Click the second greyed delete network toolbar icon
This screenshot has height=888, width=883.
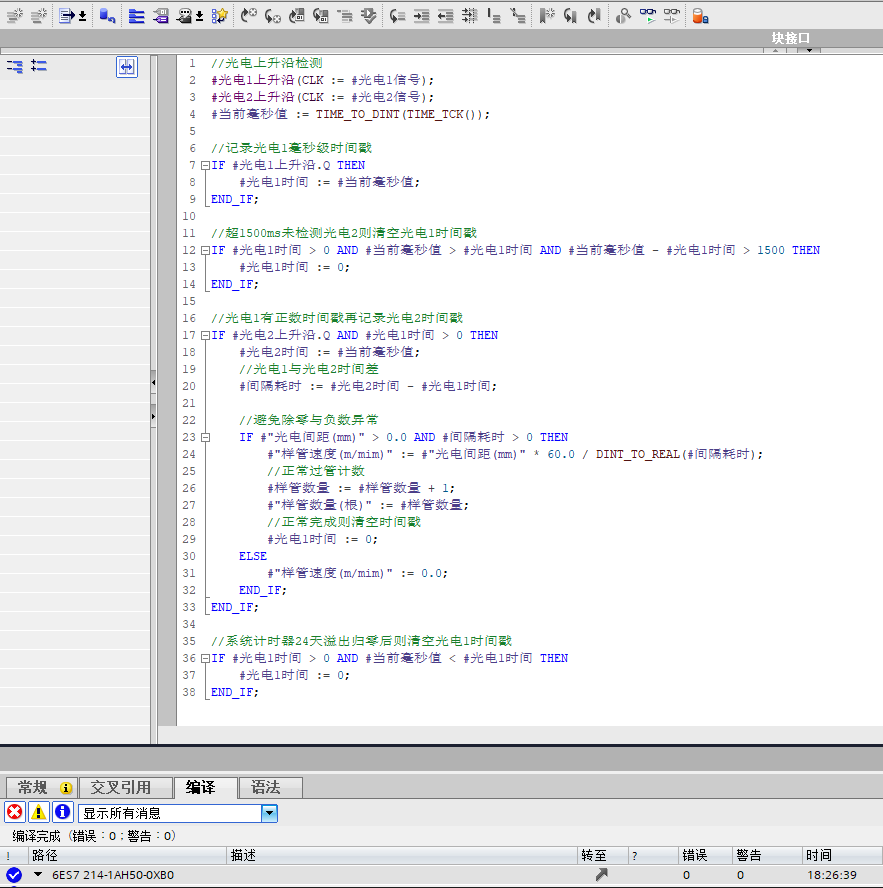click(x=39, y=16)
